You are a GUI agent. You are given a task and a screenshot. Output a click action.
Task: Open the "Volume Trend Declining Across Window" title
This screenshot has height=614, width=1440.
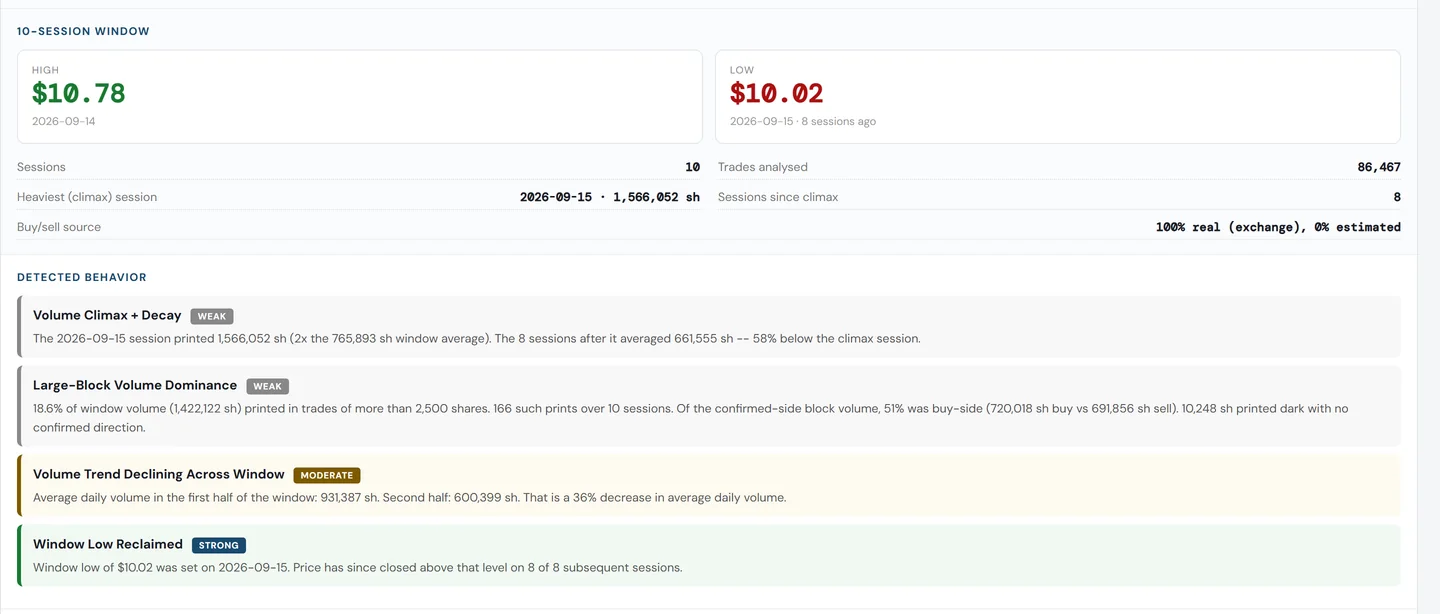coord(159,474)
